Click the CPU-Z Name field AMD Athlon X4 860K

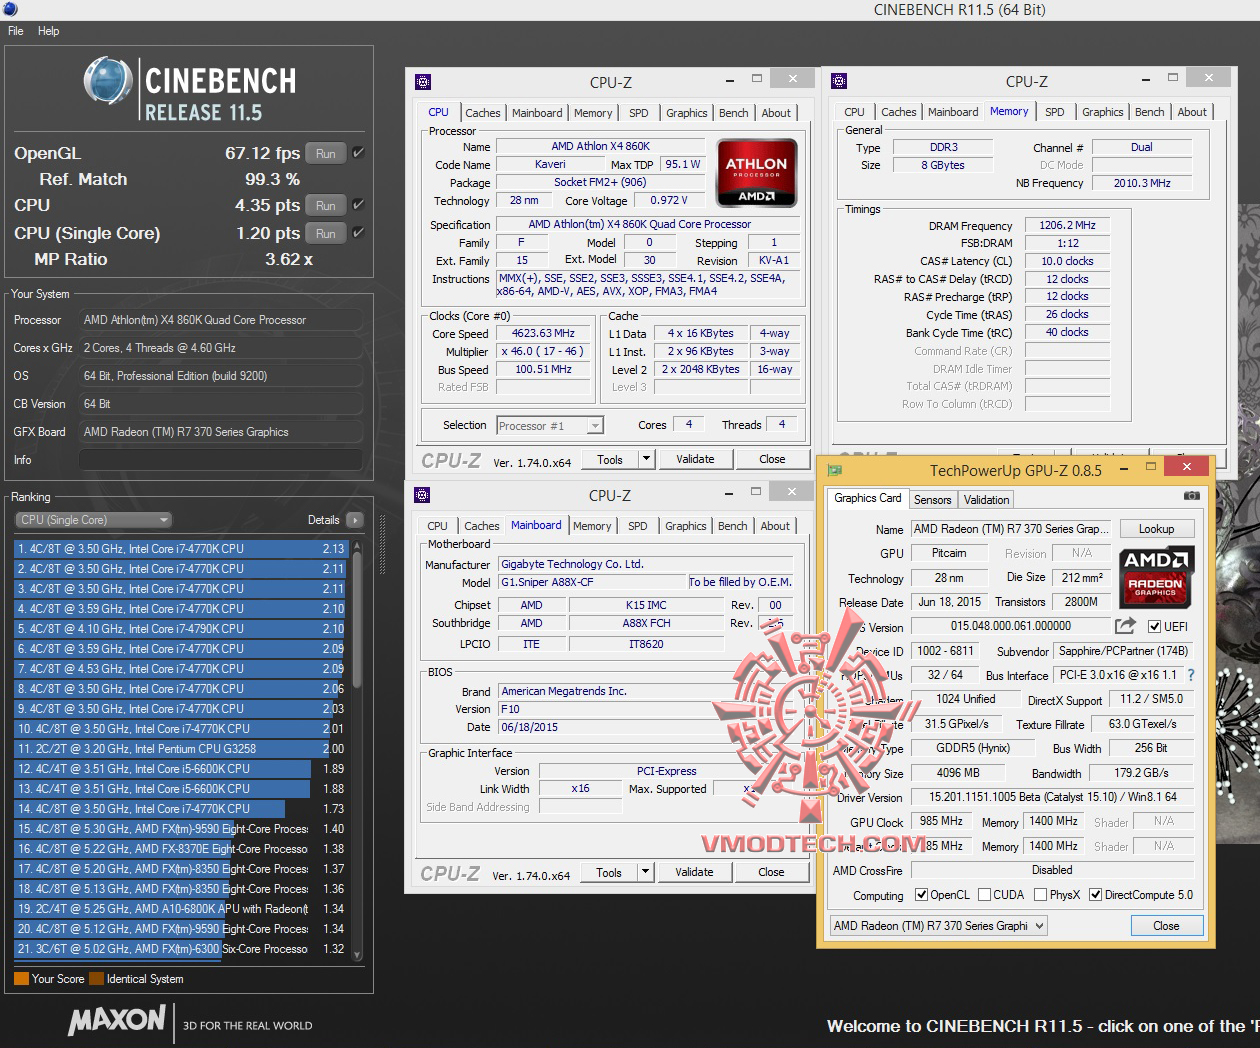point(600,146)
